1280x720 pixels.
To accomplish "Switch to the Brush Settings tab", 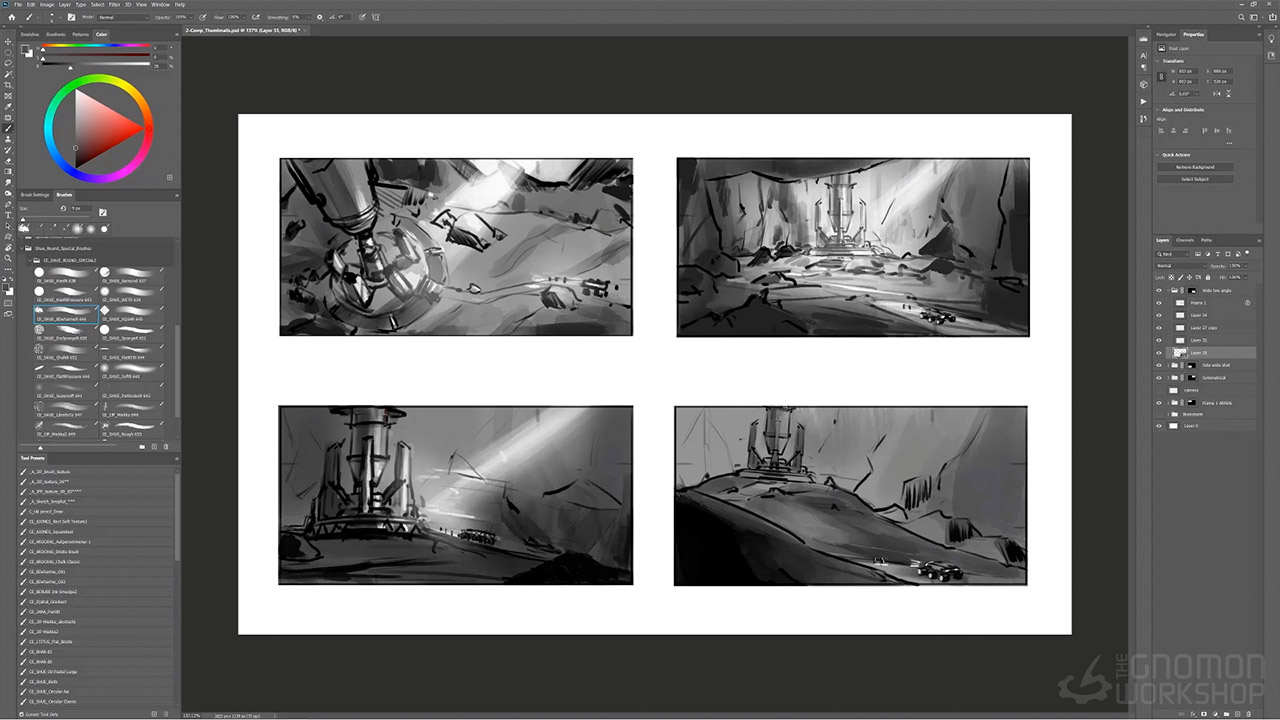I will [x=35, y=195].
